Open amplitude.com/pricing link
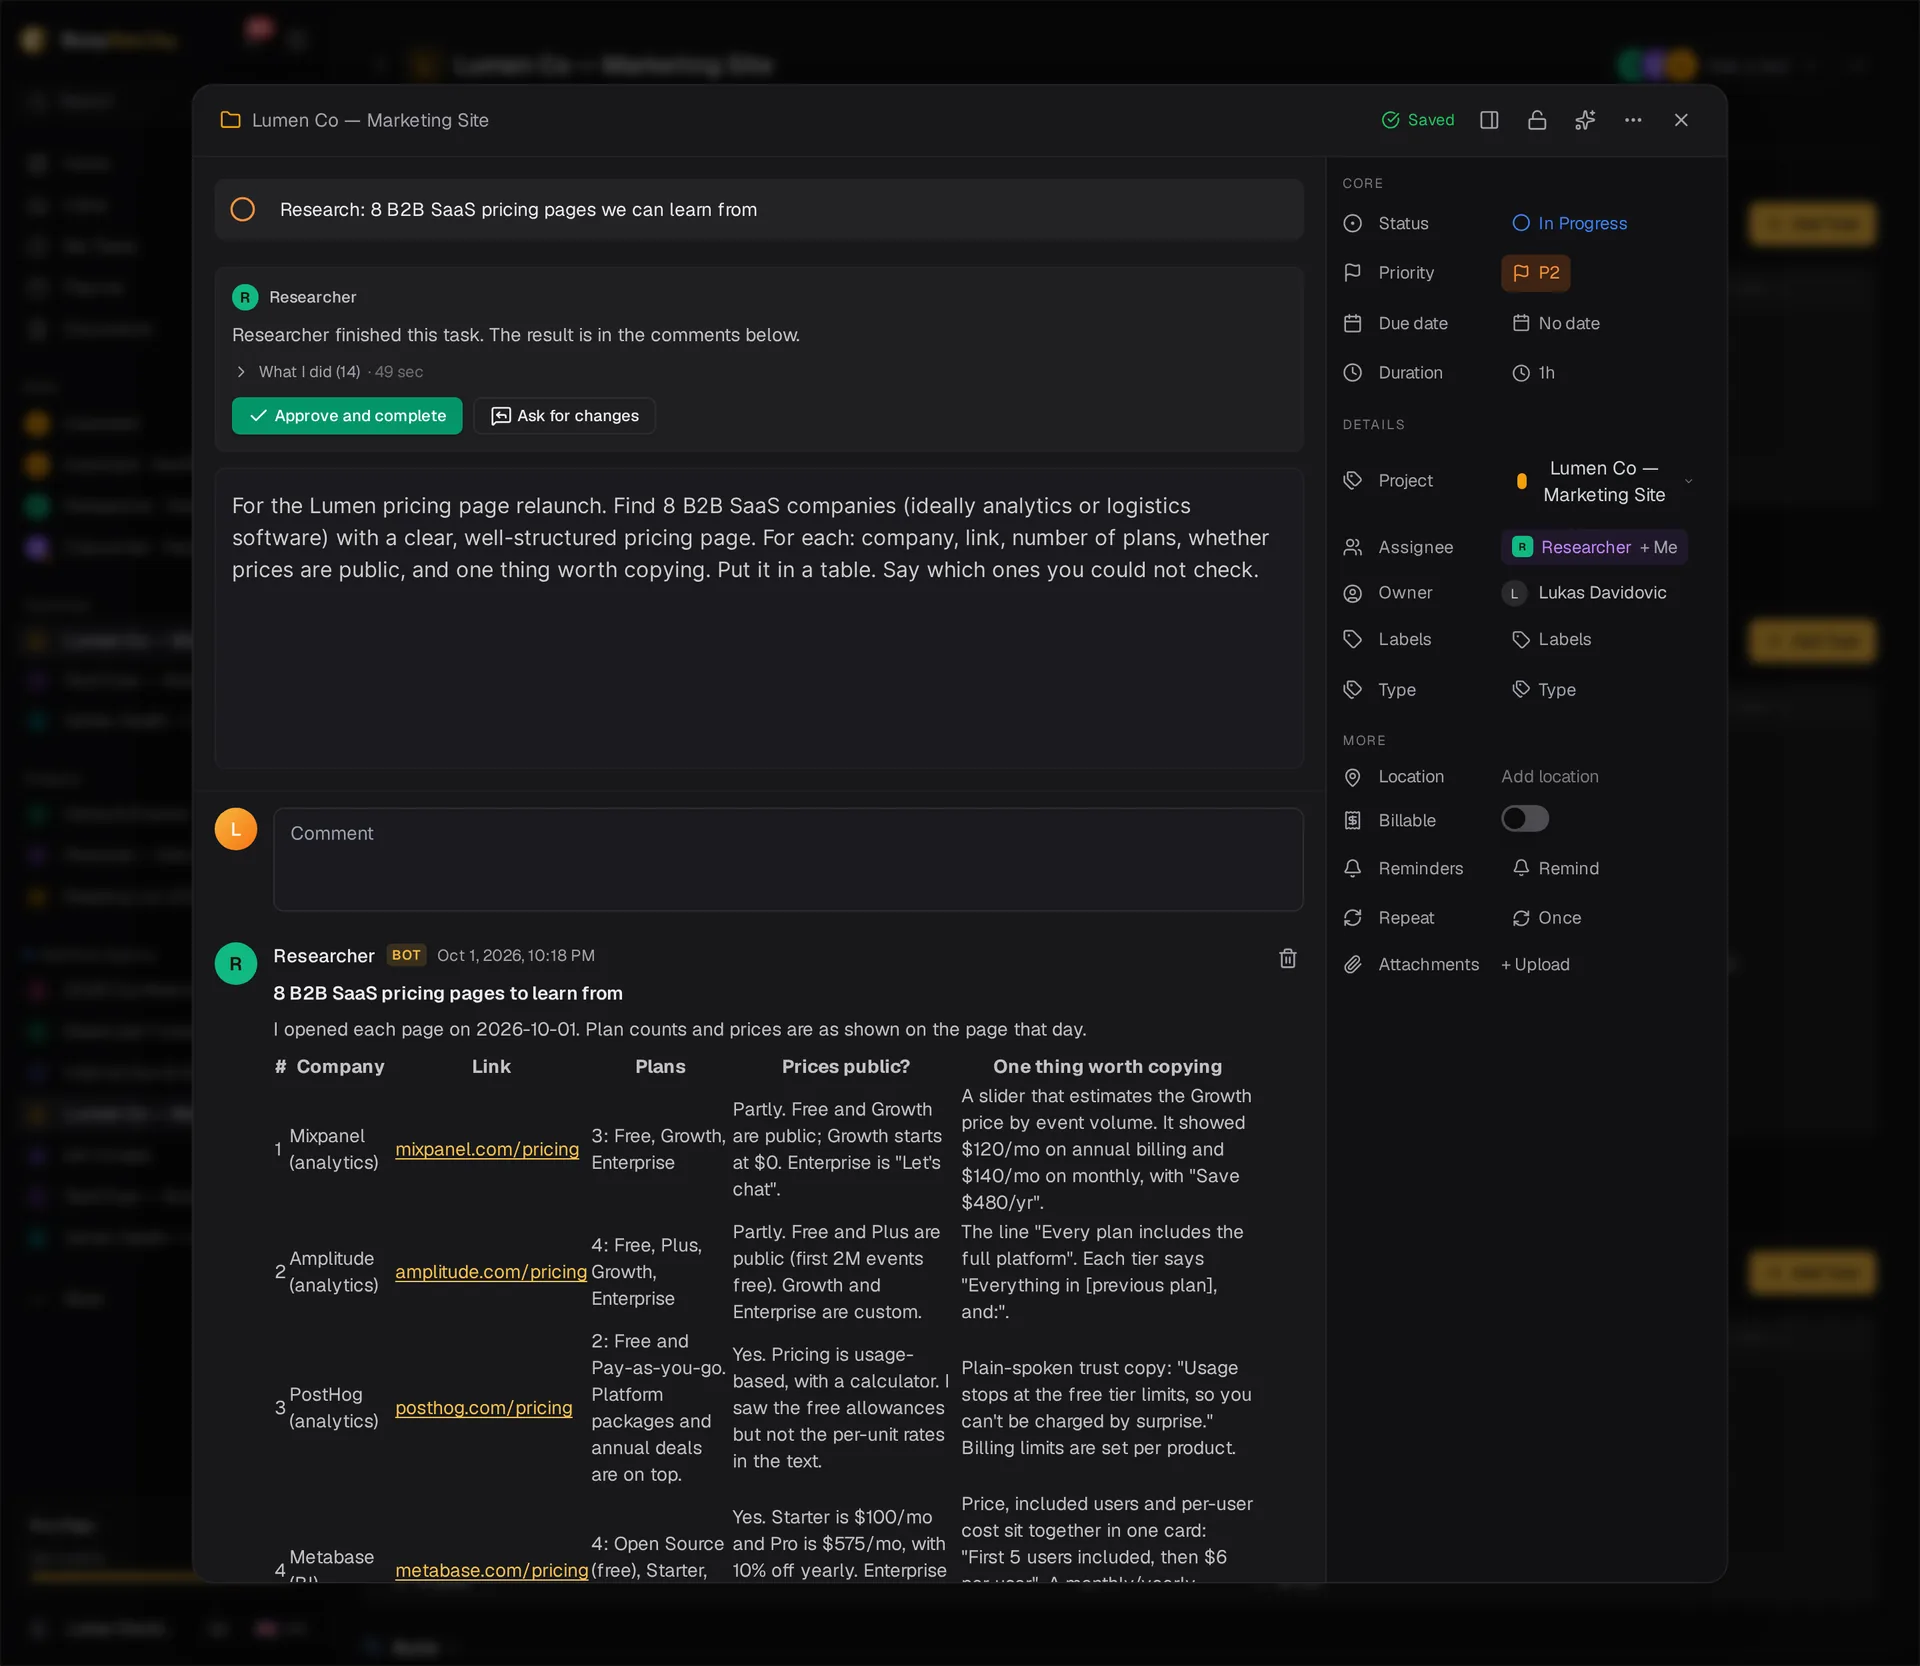This screenshot has width=1920, height=1666. tap(491, 1271)
